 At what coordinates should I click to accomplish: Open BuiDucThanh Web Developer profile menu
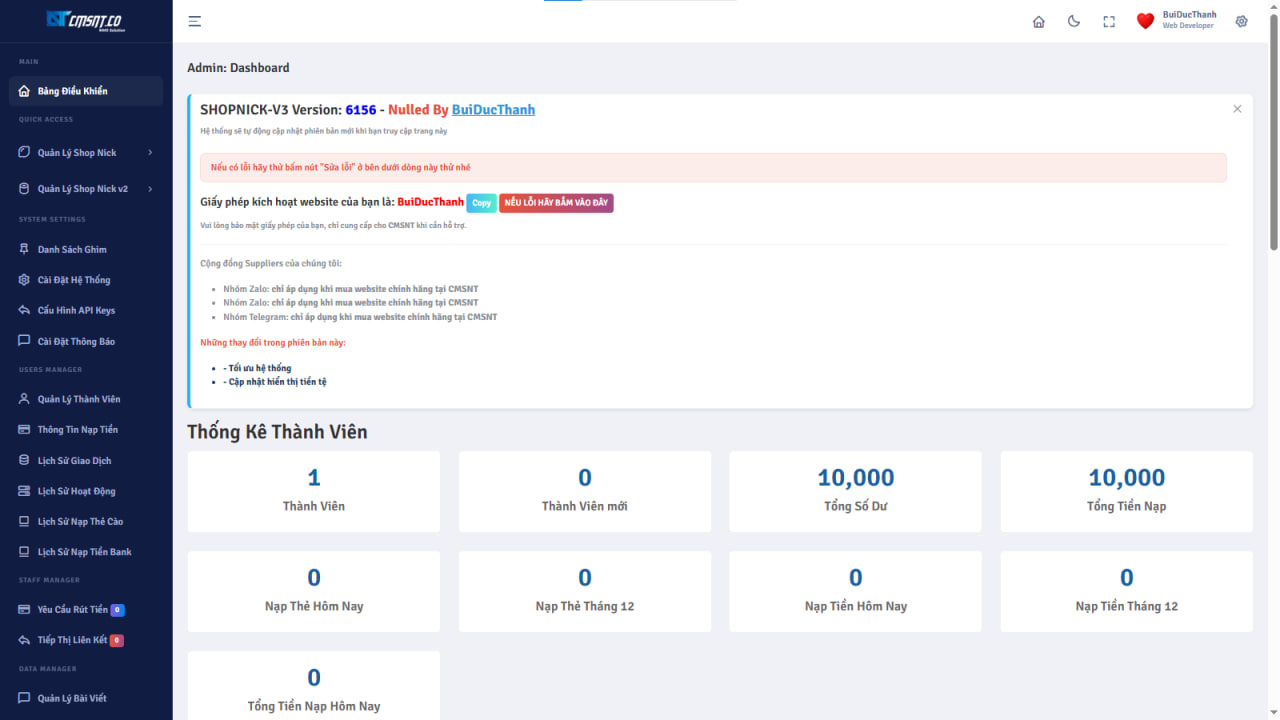(x=1189, y=20)
